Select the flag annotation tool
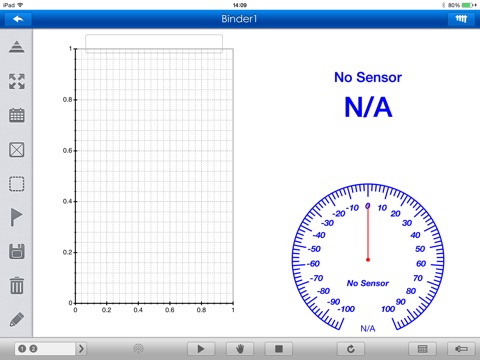 point(16,217)
